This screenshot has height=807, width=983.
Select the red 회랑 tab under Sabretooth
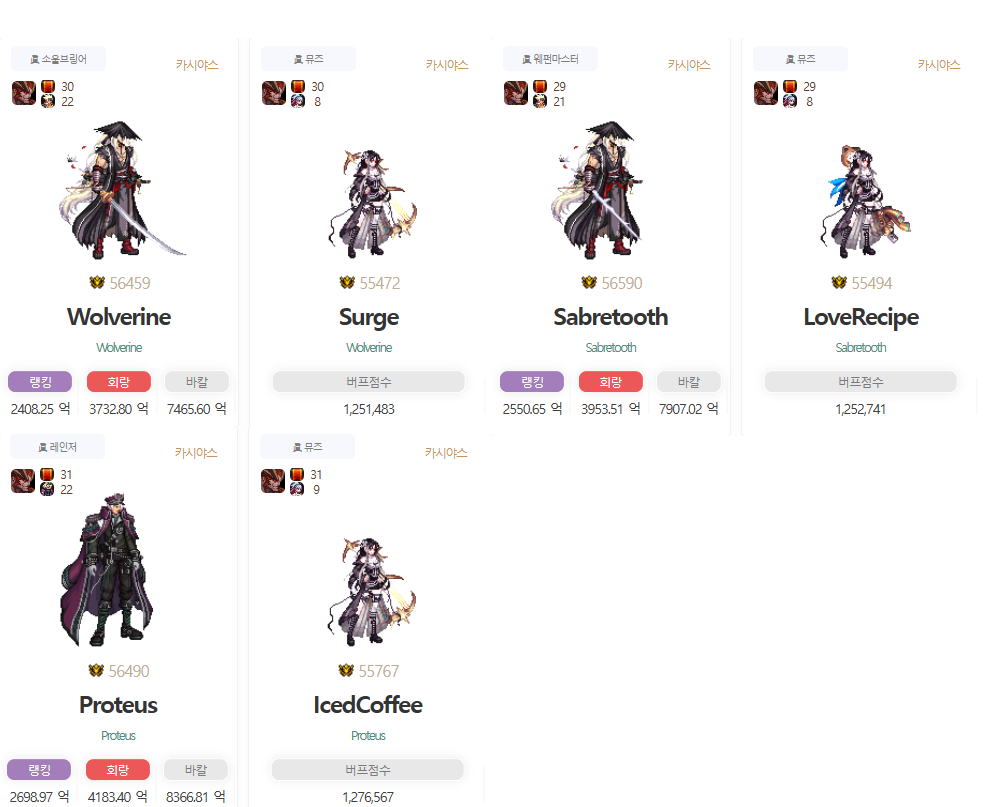[x=611, y=382]
